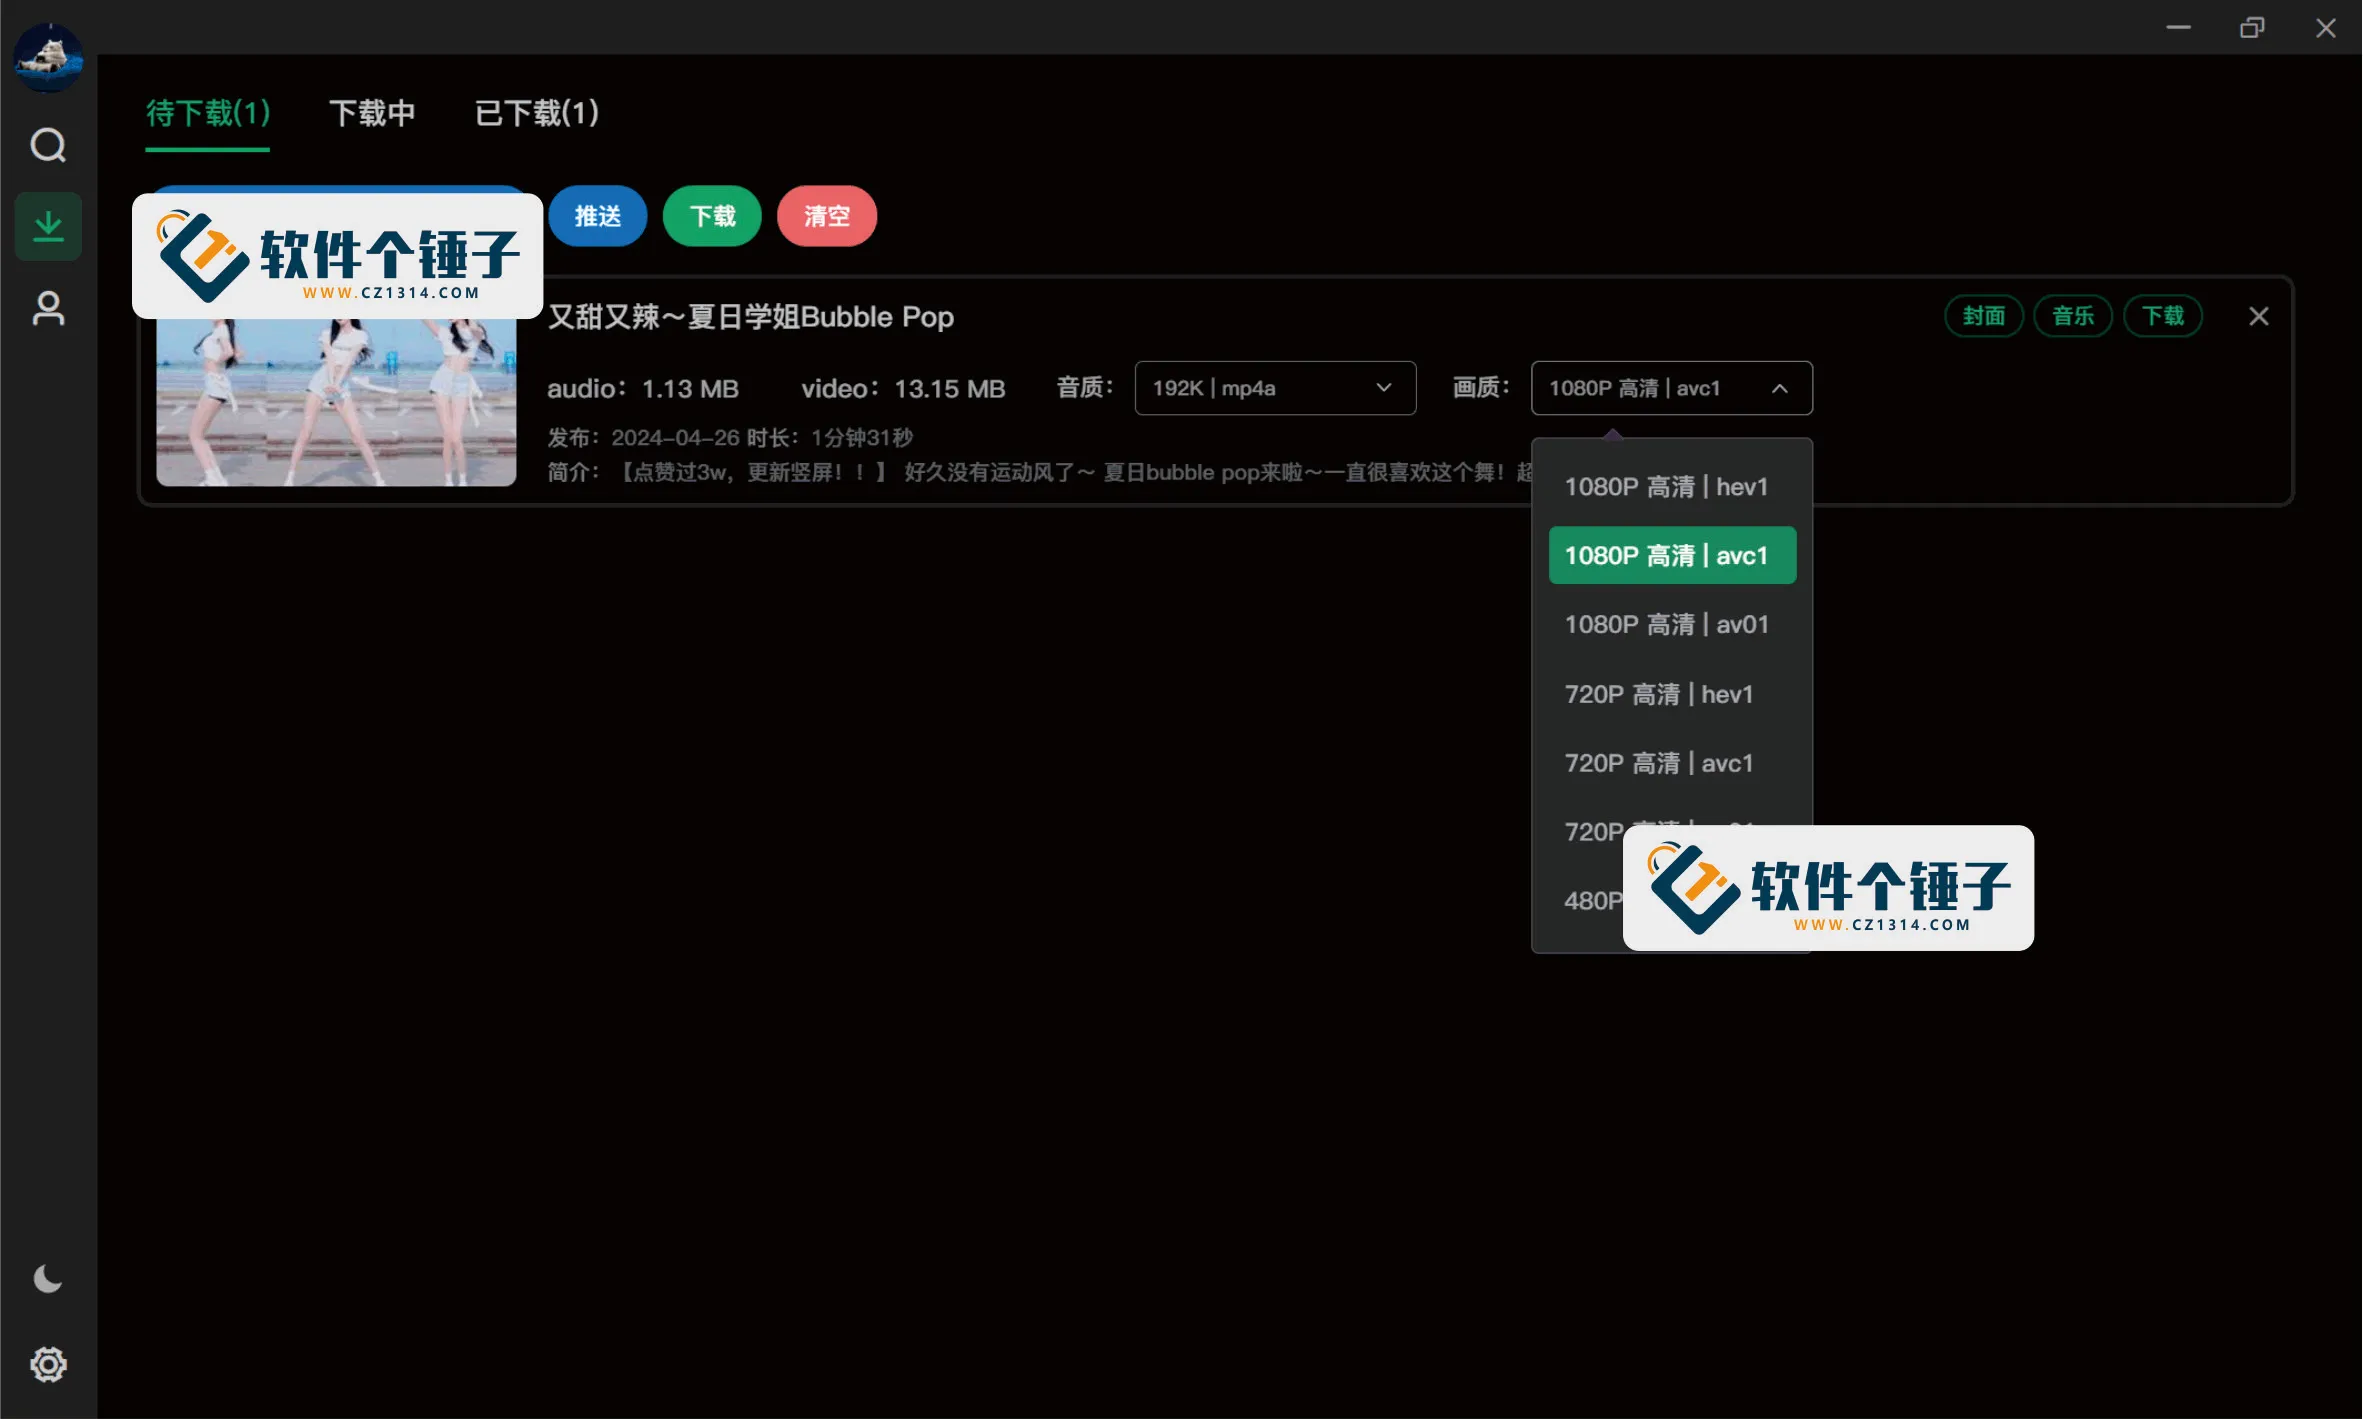Viewport: 2363px width, 1419px height.
Task: Select 720P 高清 avc1 from the list
Action: click(x=1658, y=762)
